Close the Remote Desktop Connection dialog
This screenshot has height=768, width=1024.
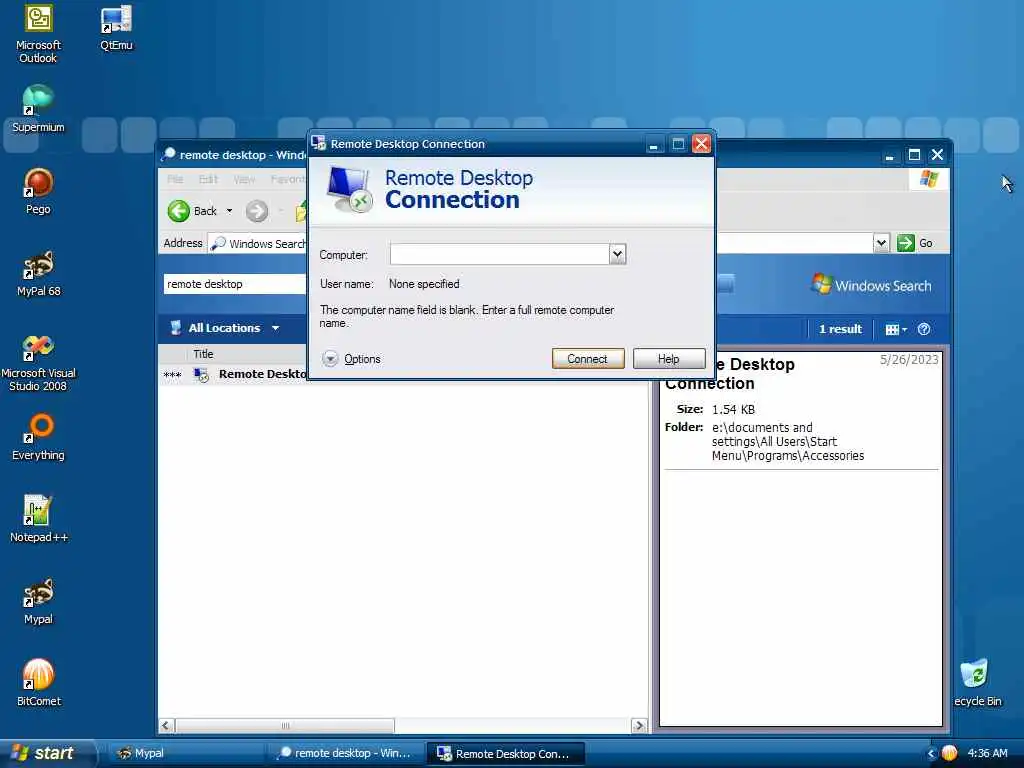[x=701, y=144]
